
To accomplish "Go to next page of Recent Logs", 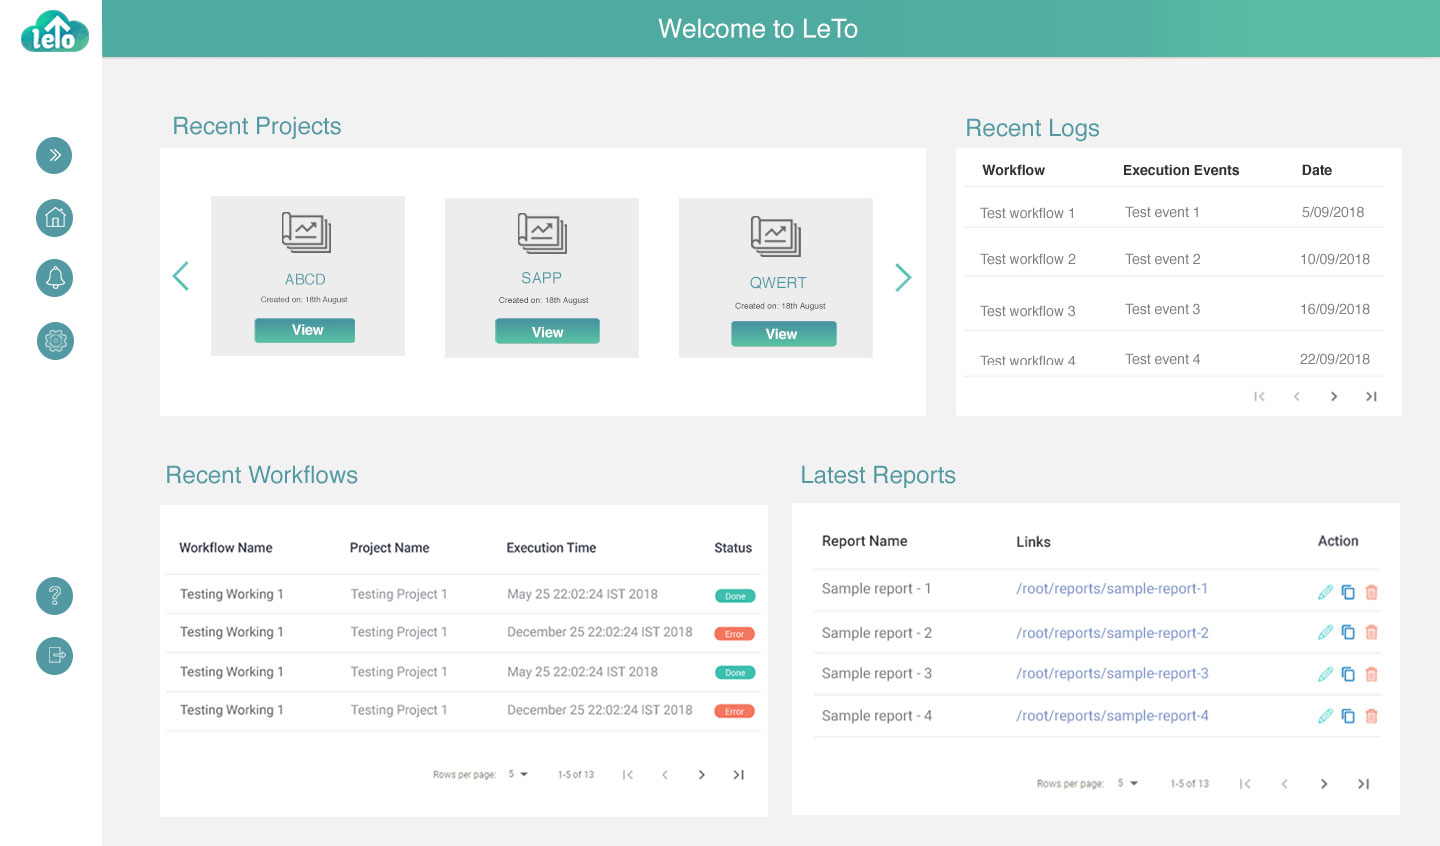I will (x=1334, y=397).
